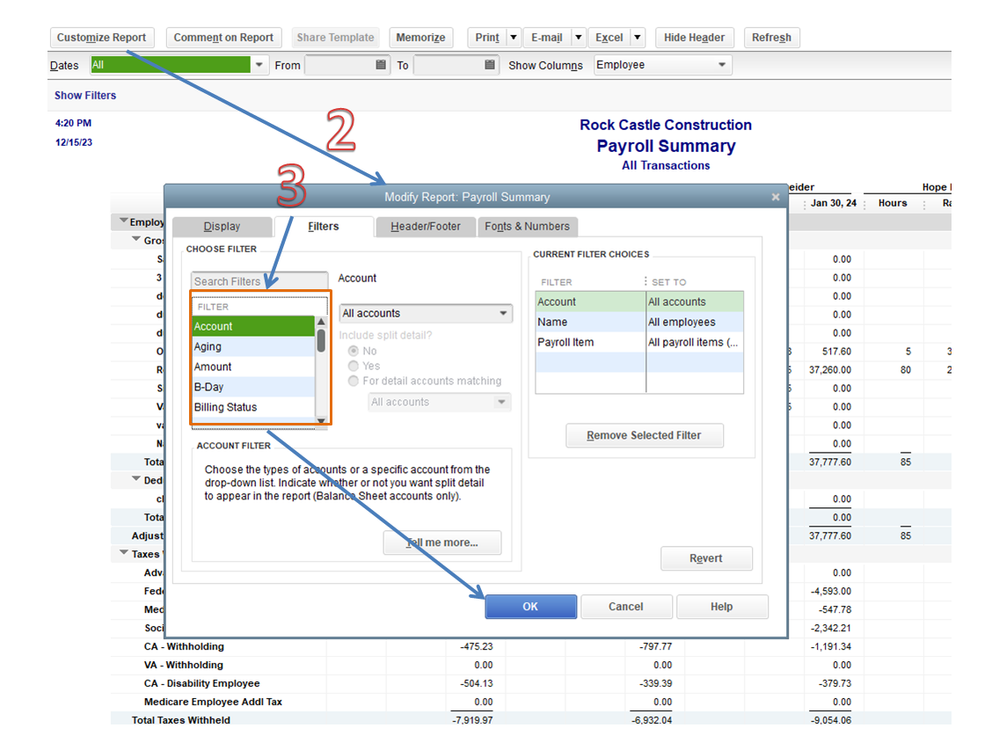999x749 pixels.
Task: Click the Print button
Action: (487, 38)
